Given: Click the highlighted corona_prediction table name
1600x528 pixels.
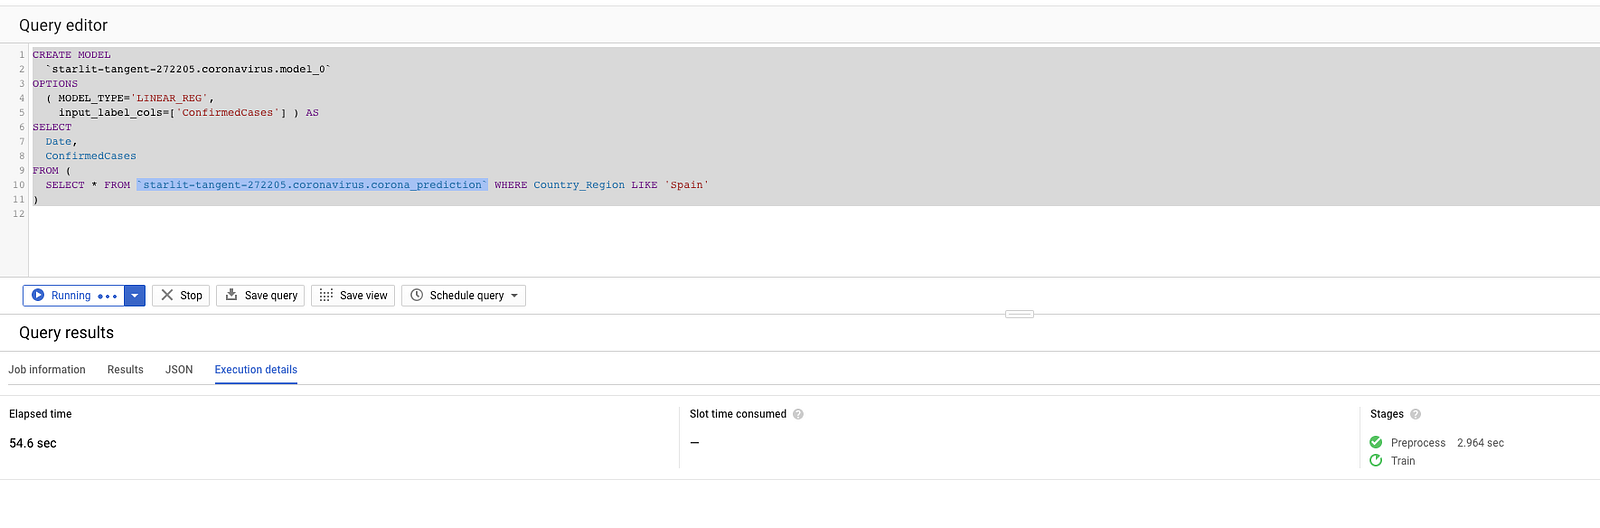Looking at the screenshot, I should [x=312, y=185].
